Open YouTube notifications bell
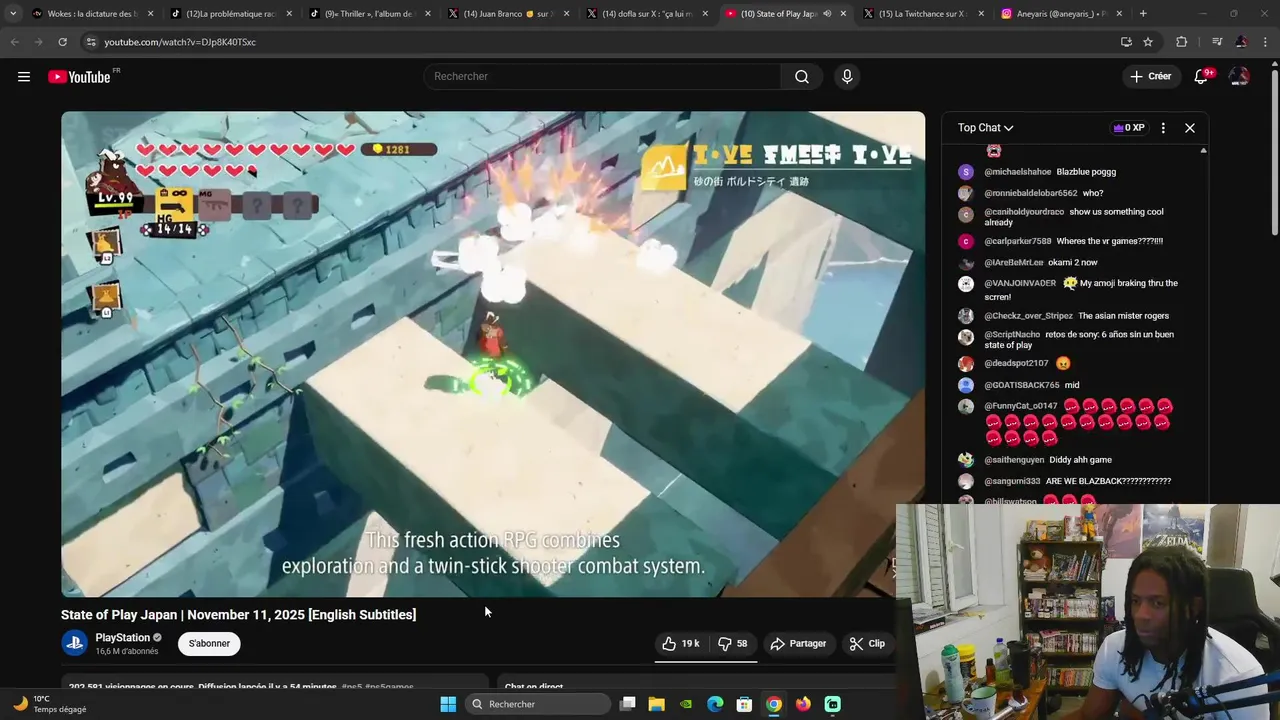 pyautogui.click(x=1201, y=77)
